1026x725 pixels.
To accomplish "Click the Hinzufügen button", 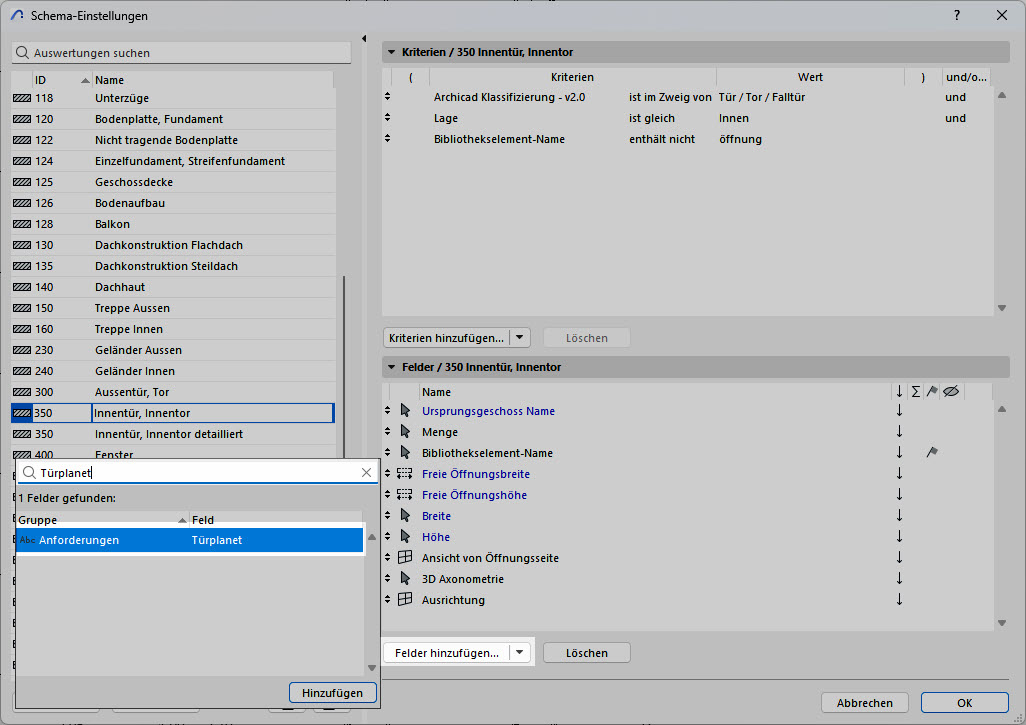I will pyautogui.click(x=333, y=692).
